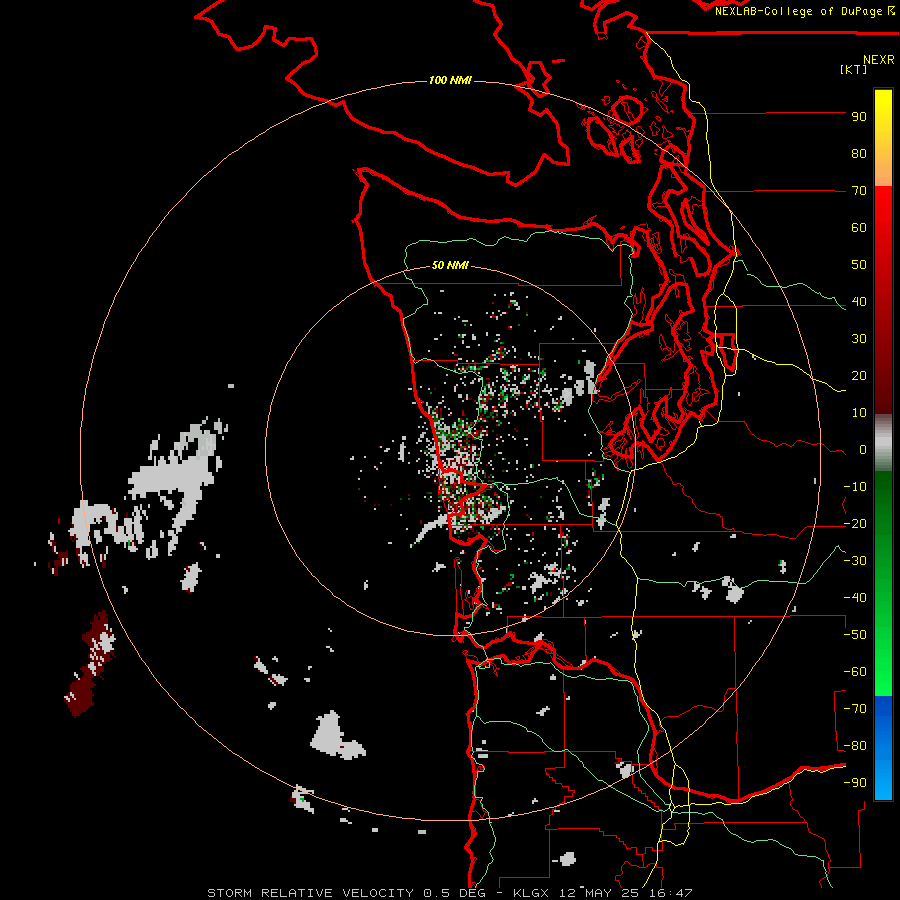Pick the yellow-orange band of the color scale

click(x=883, y=138)
